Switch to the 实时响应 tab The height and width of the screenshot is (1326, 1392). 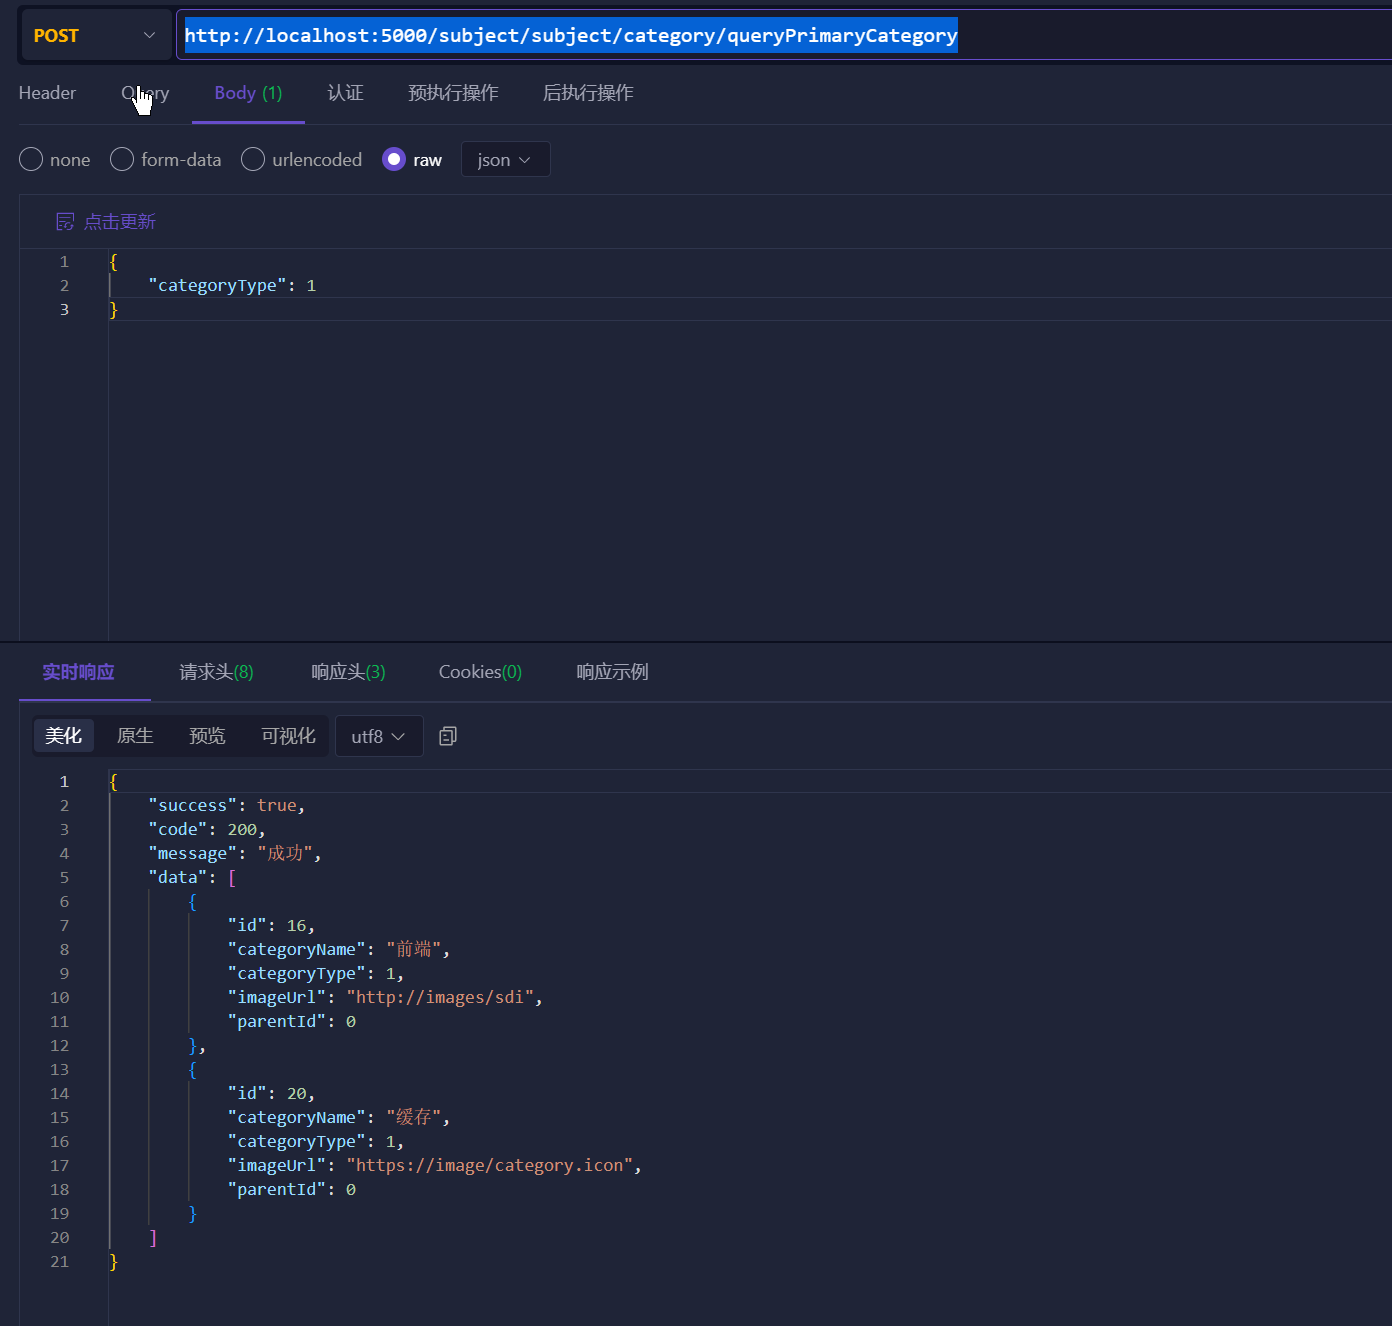(x=78, y=672)
